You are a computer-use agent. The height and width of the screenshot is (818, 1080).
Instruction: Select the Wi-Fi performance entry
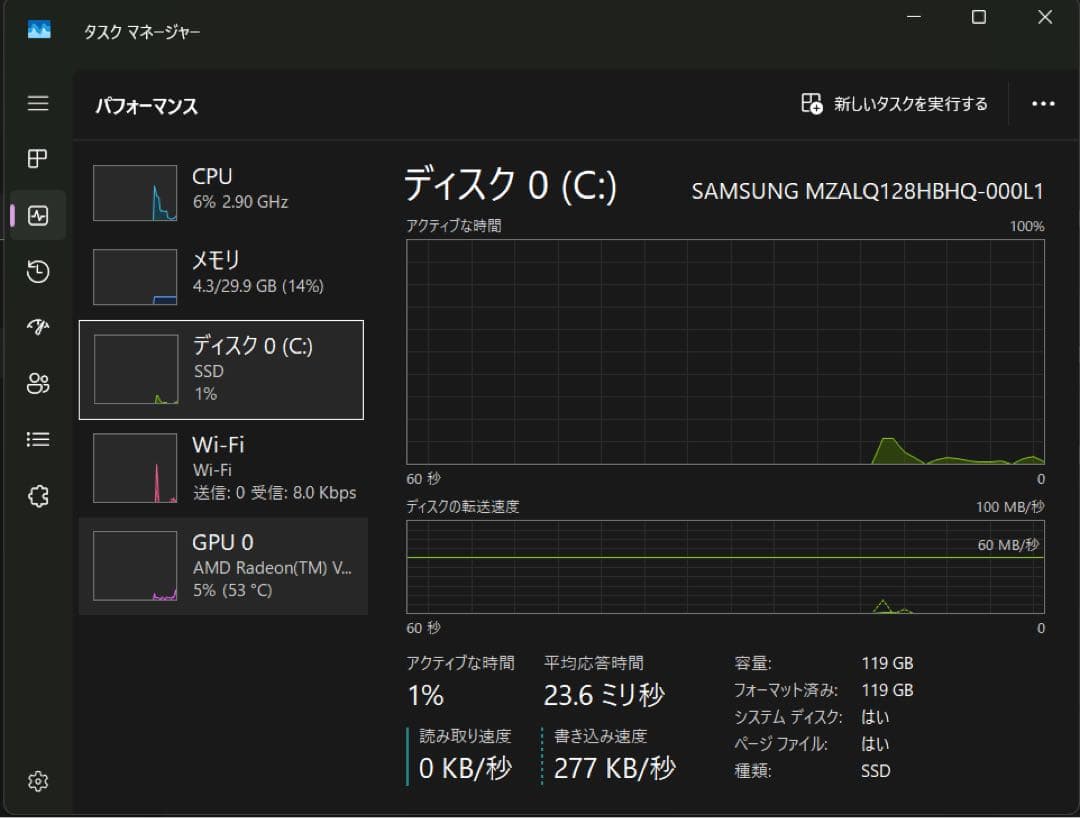pyautogui.click(x=220, y=467)
